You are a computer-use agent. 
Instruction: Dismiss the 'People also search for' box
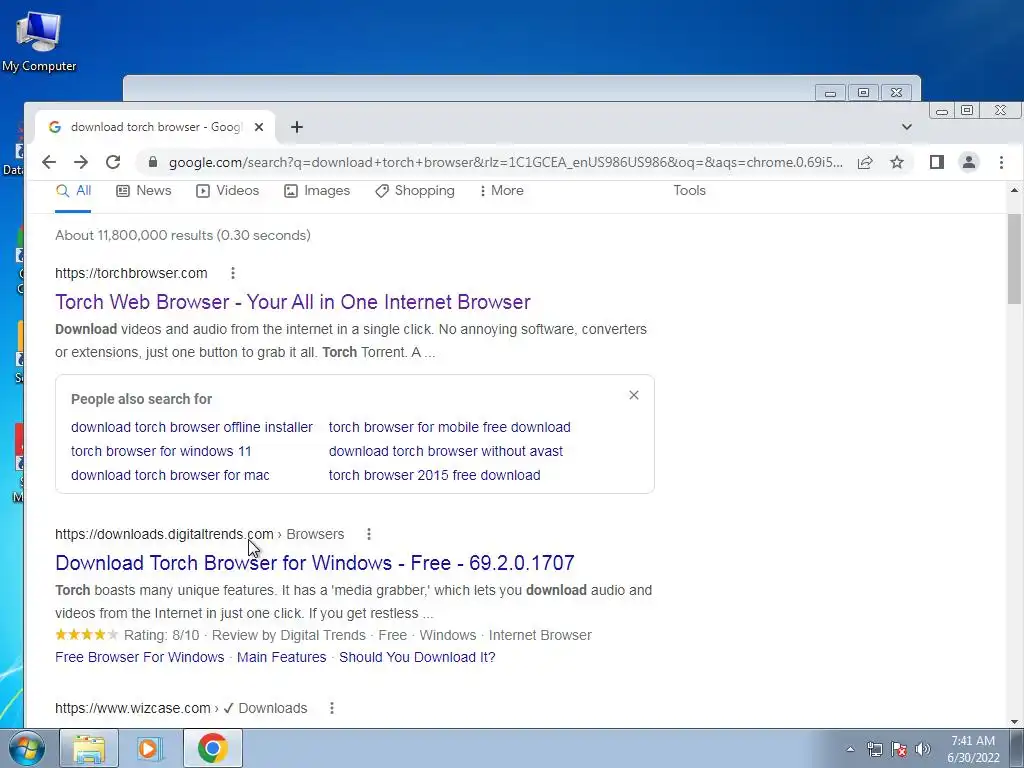click(x=633, y=395)
